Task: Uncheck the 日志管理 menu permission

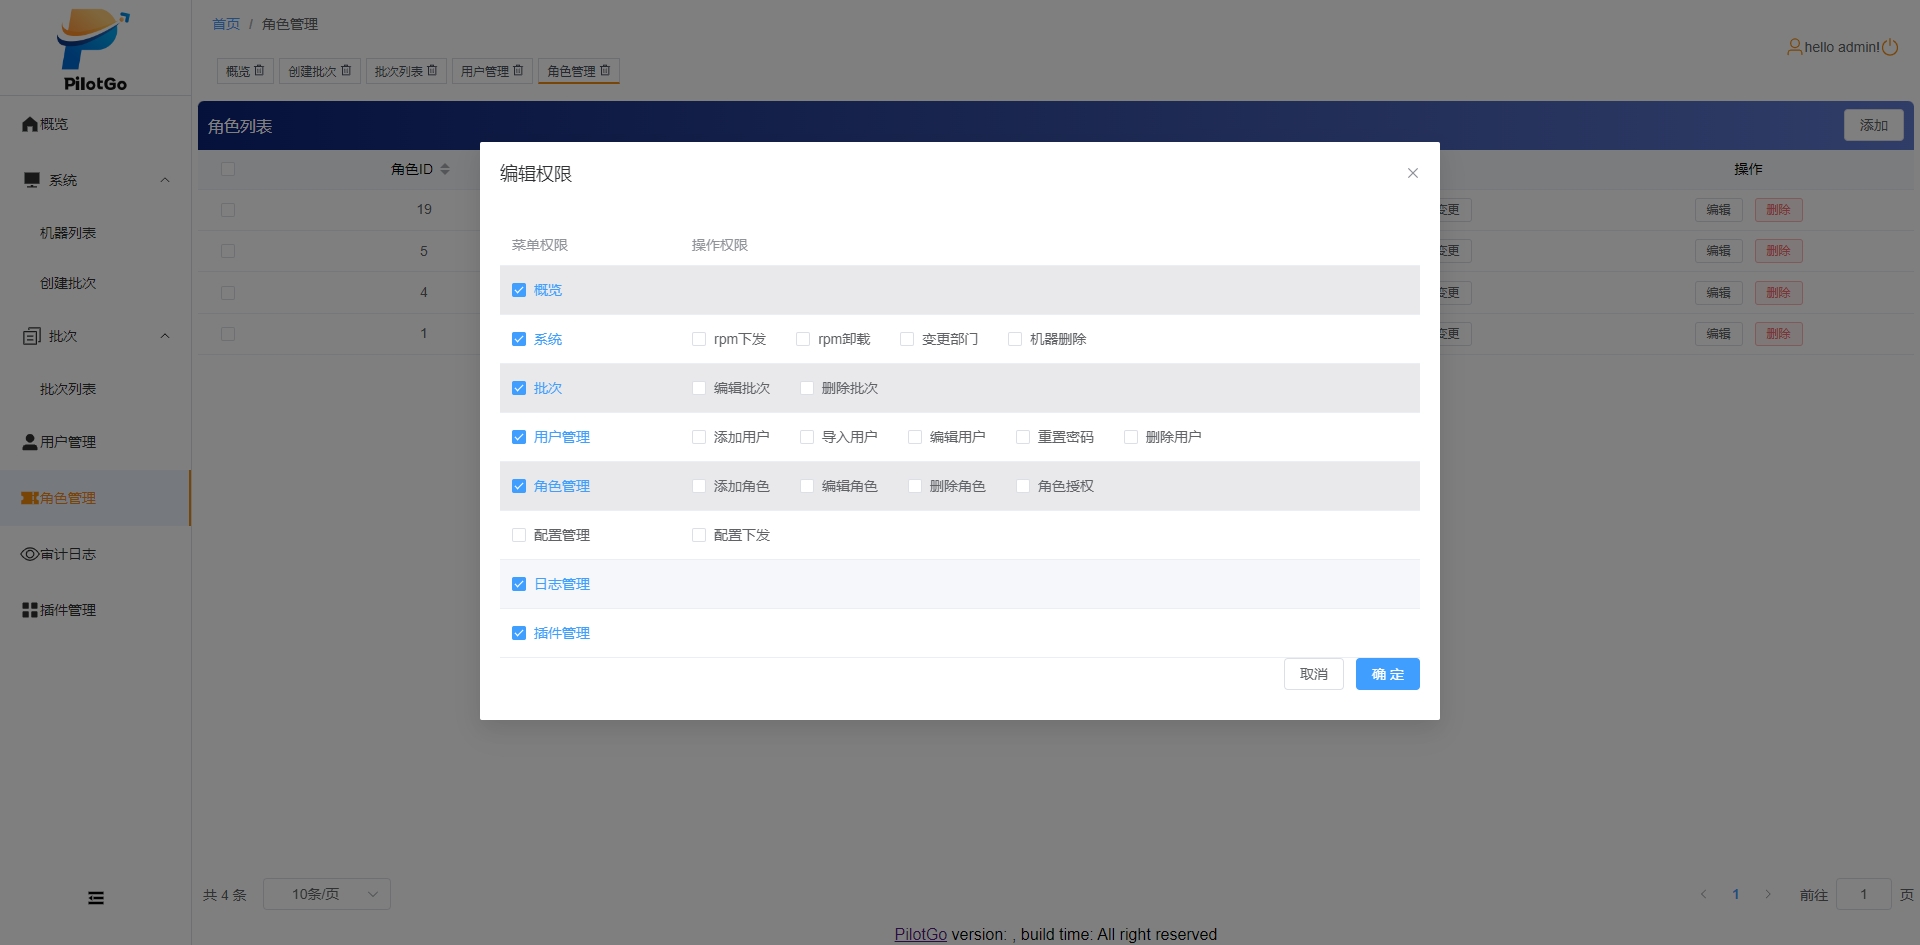Action: 519,584
